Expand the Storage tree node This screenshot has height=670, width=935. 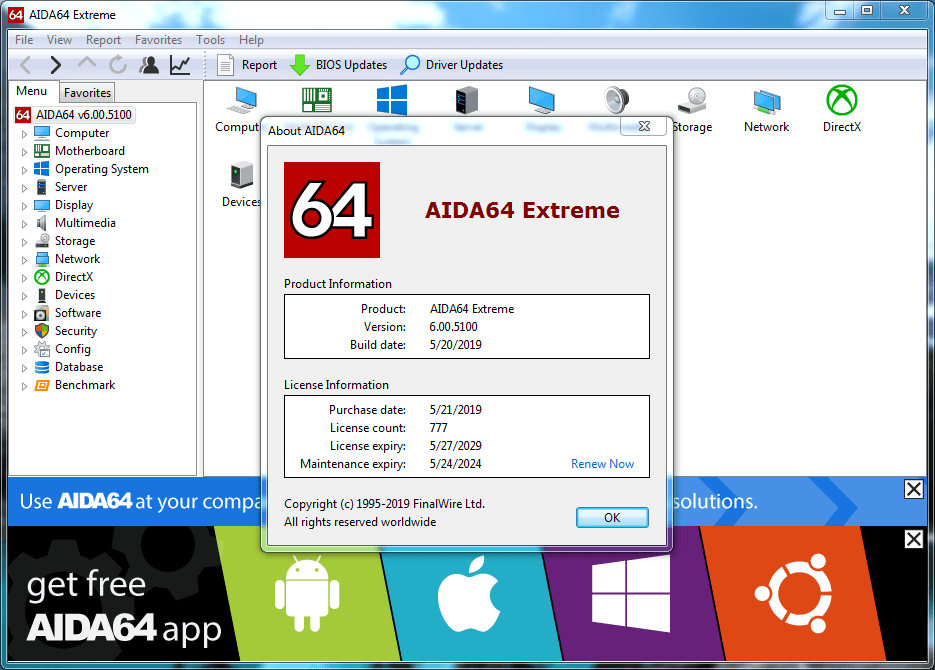(x=24, y=241)
